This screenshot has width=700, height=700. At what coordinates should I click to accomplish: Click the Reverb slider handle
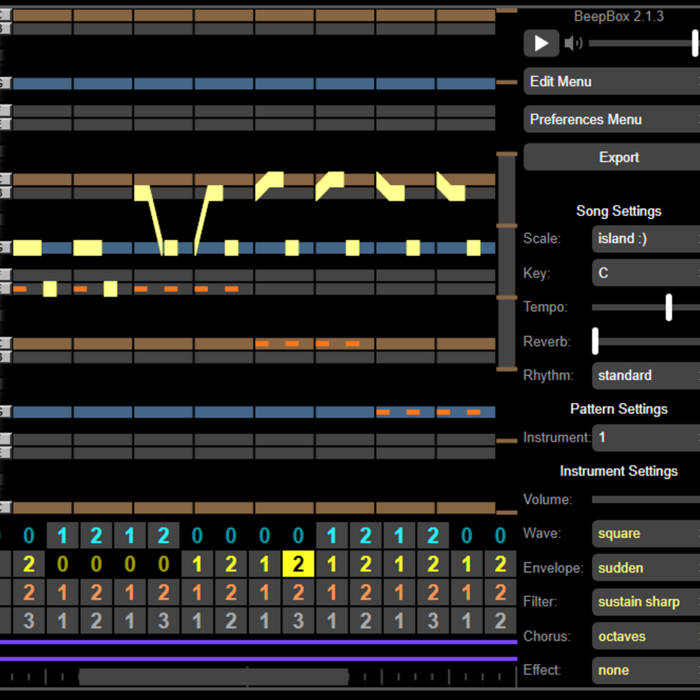tap(595, 341)
